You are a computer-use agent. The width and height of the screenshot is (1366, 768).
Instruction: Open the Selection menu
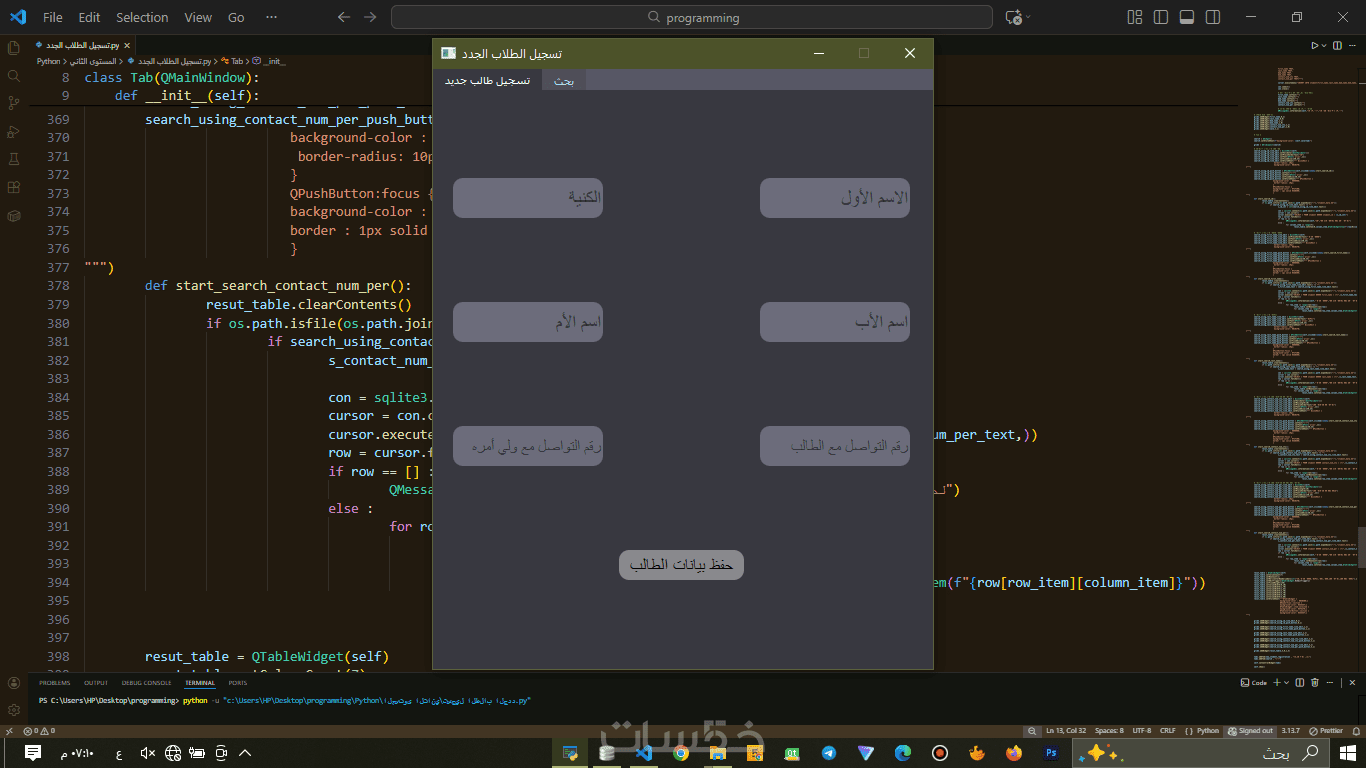142,17
